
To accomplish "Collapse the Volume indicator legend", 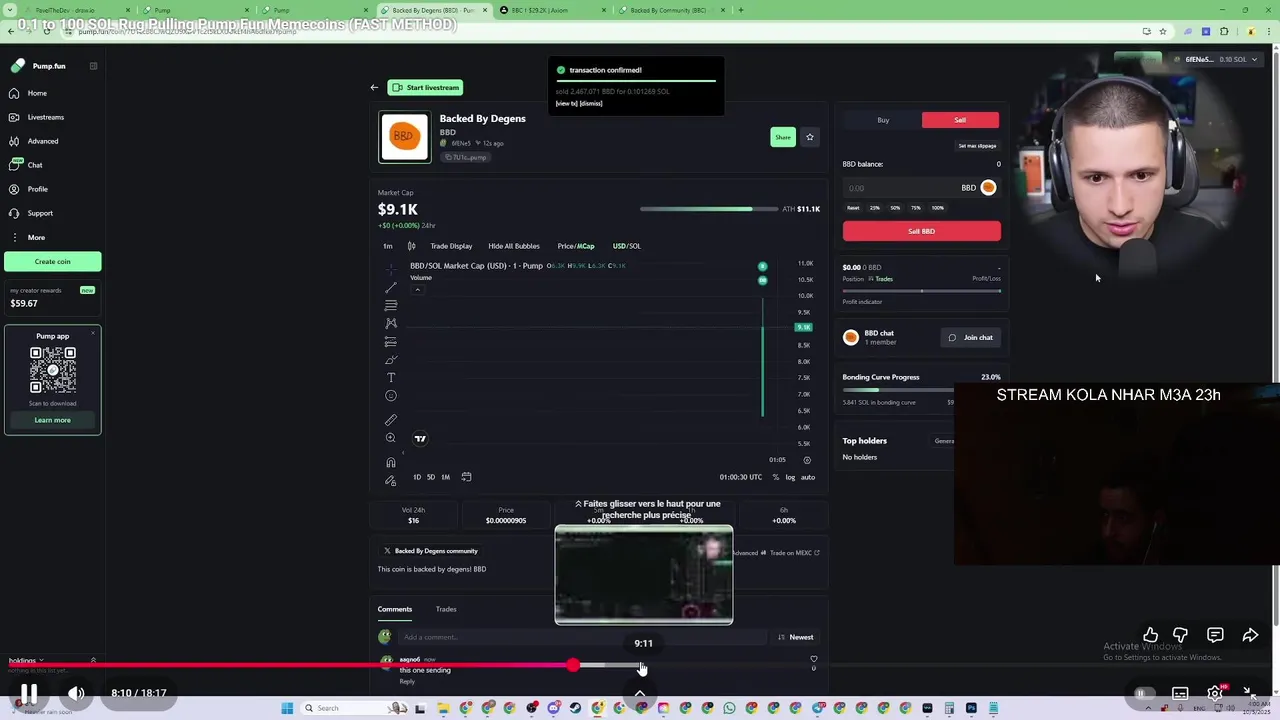I will click(x=417, y=290).
